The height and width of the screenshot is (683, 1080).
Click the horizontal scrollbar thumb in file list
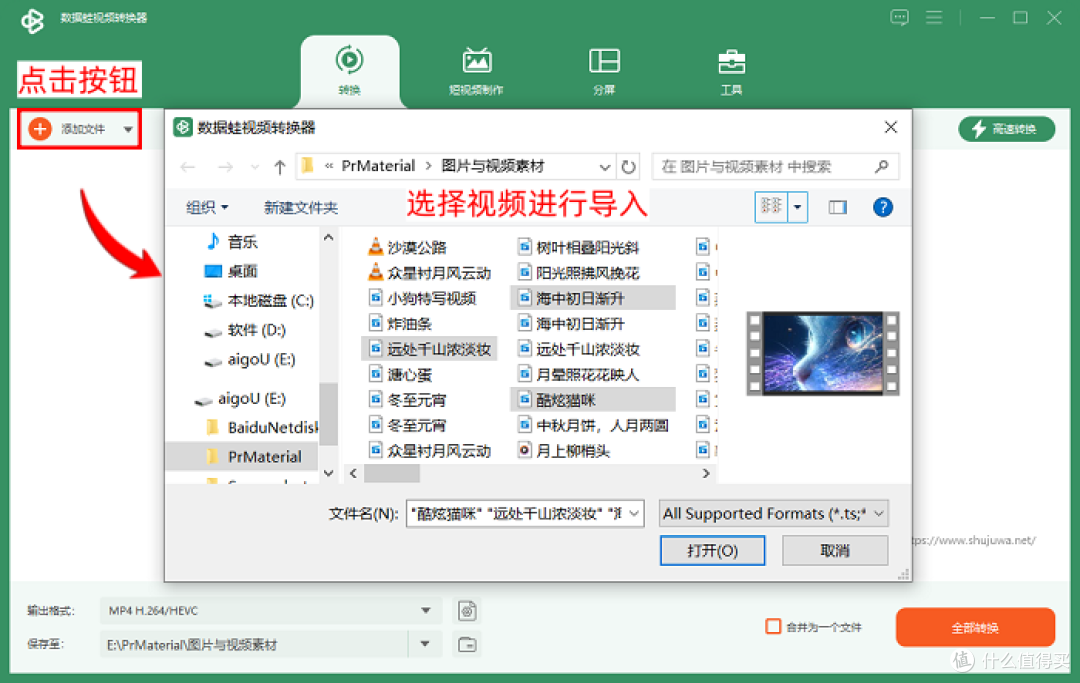[391, 474]
